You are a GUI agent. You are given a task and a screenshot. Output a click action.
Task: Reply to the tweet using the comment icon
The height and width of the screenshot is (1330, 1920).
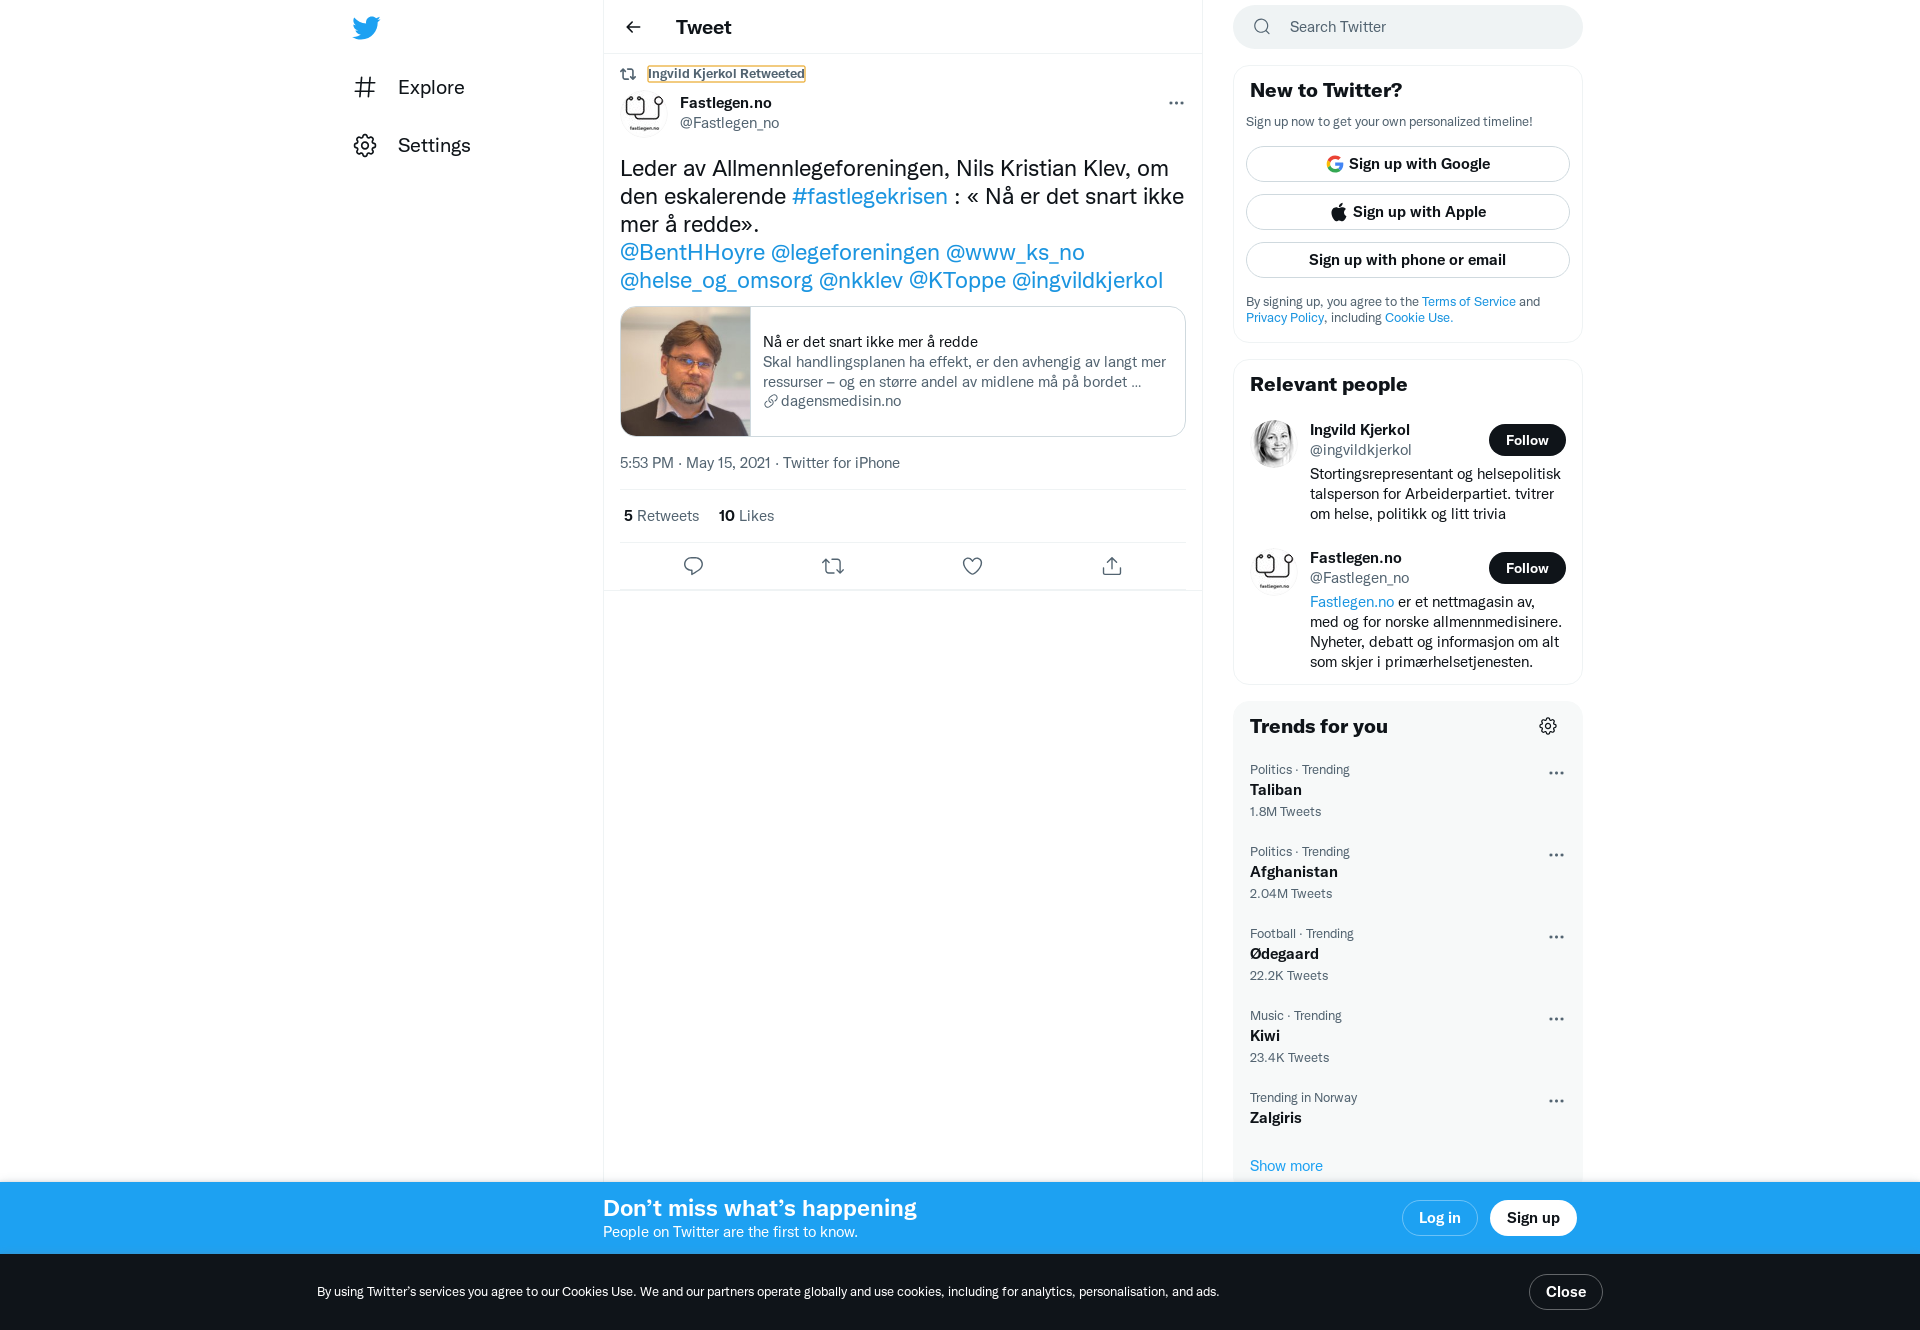point(693,566)
